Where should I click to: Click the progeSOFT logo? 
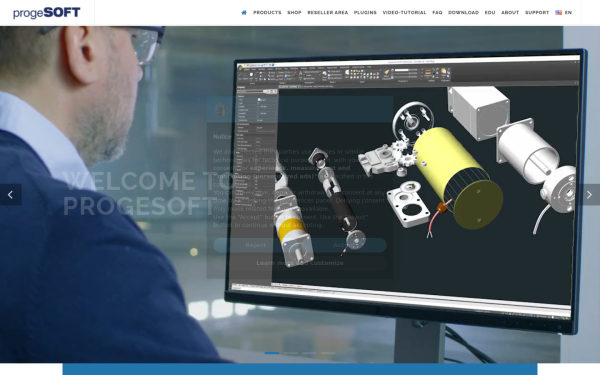coord(47,13)
